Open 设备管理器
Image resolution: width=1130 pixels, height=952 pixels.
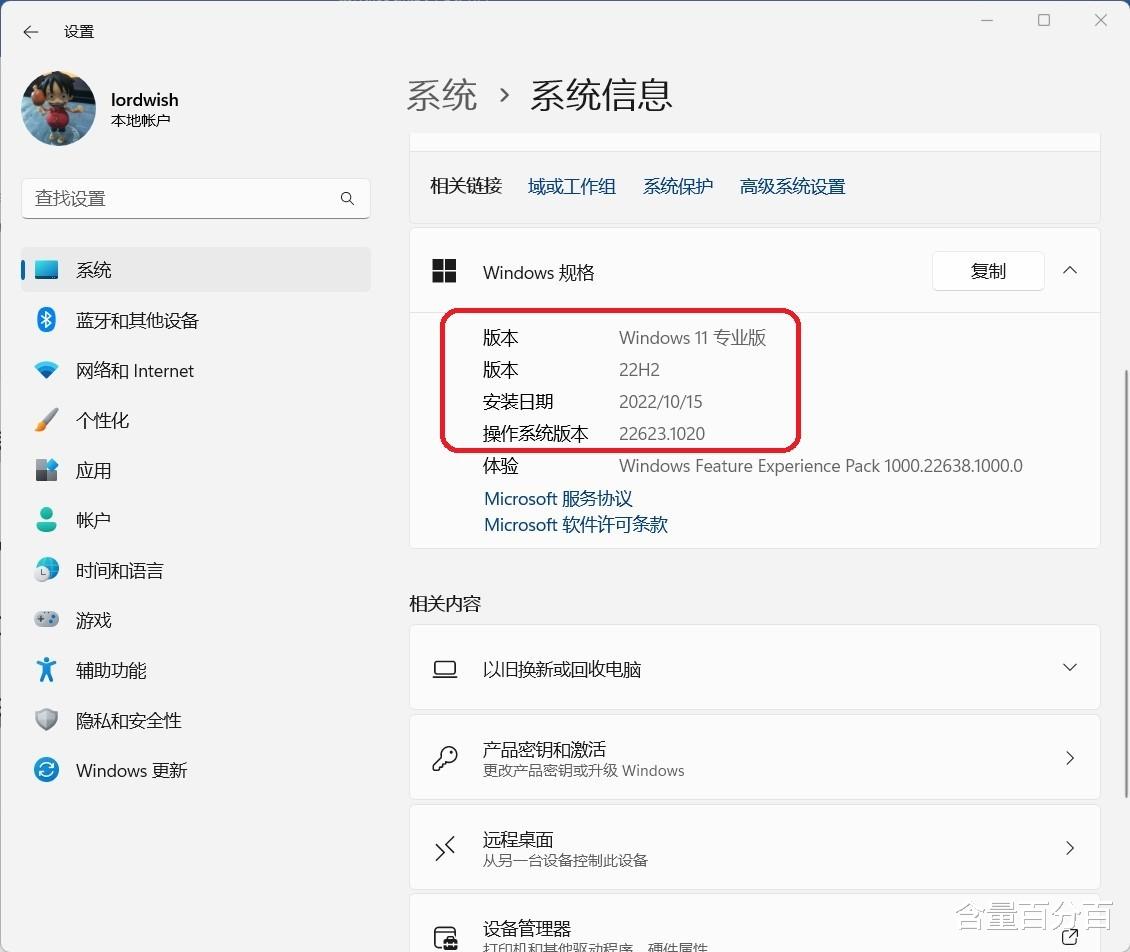click(755, 924)
